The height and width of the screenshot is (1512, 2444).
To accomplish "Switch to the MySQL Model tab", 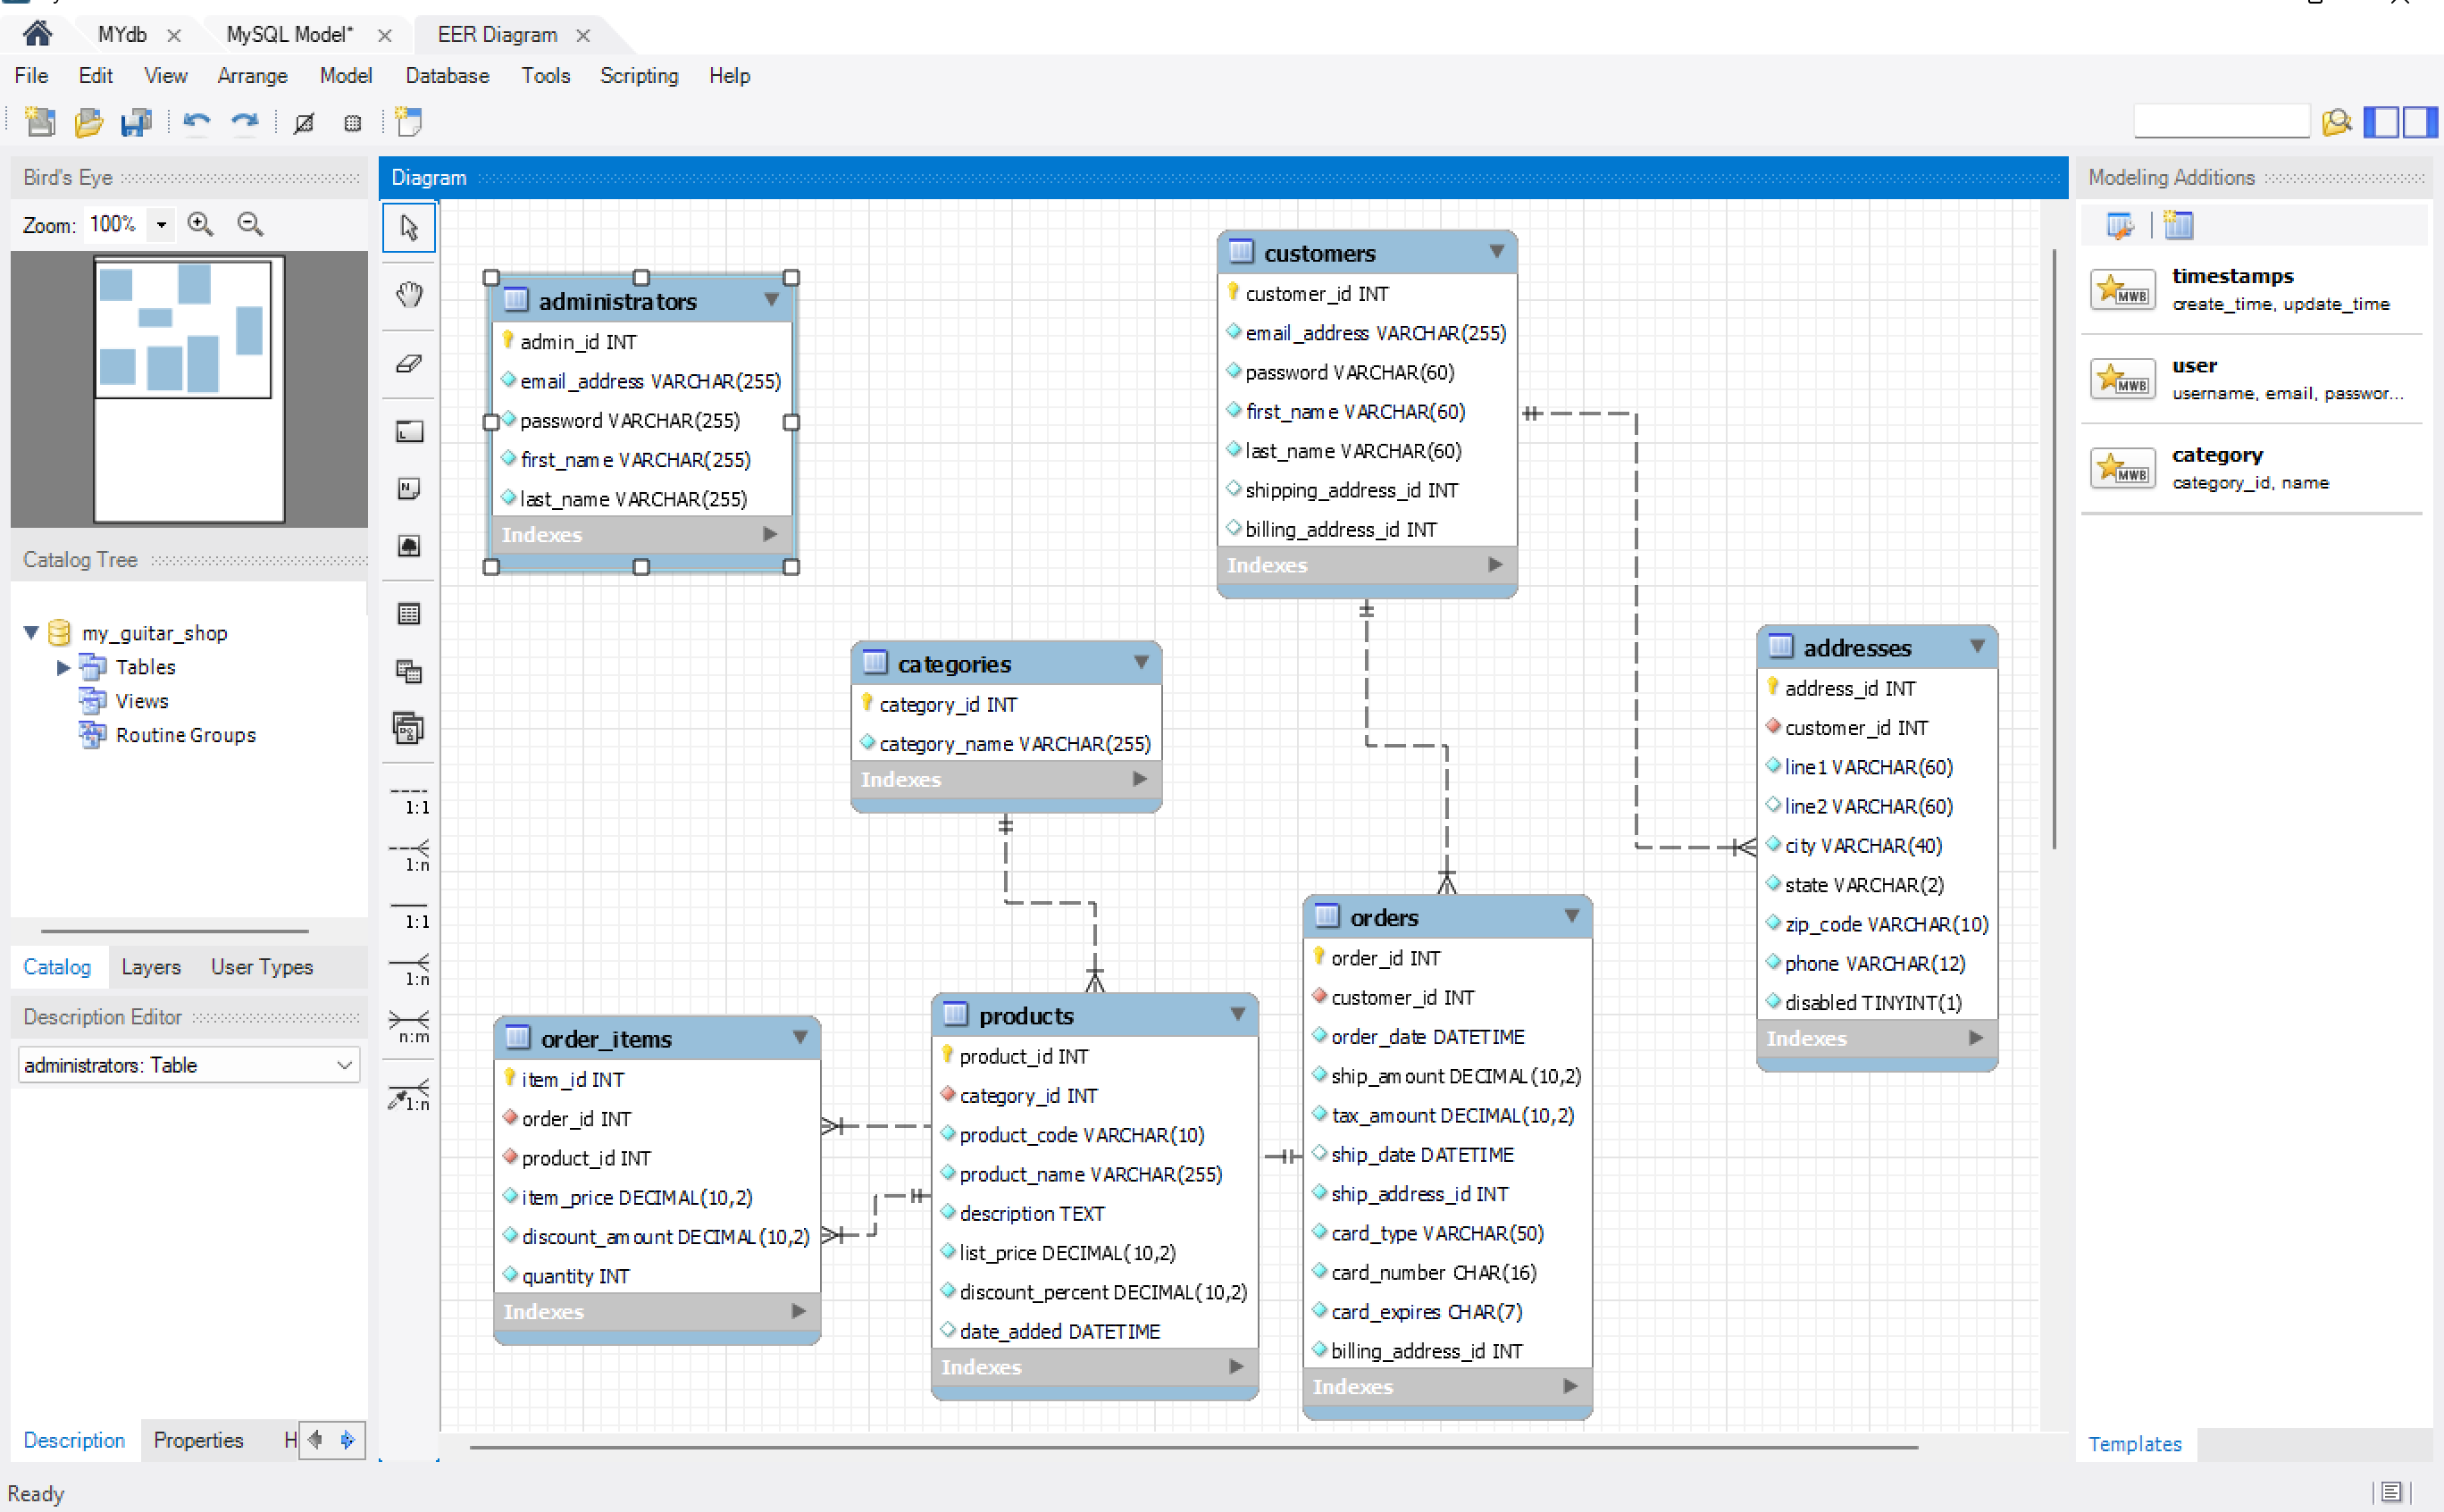I will point(290,35).
